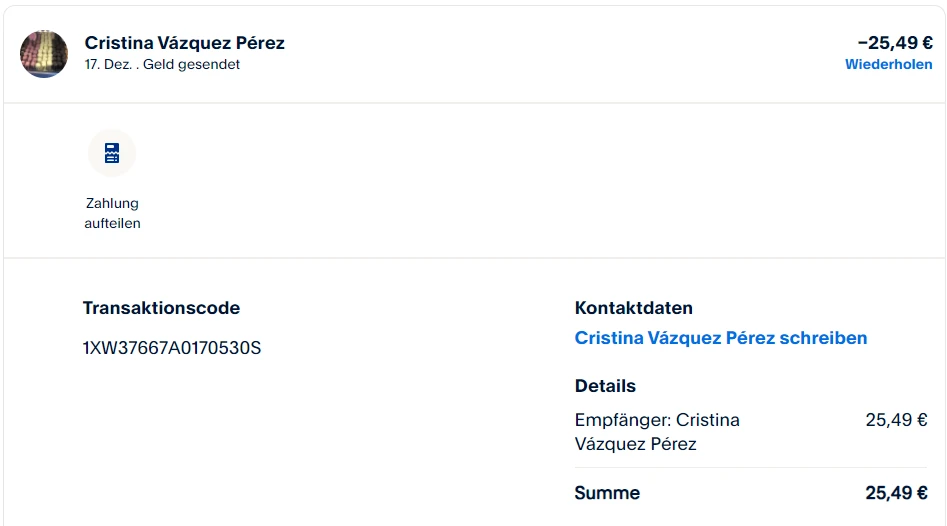Click the −25,49 € header amount

point(894,43)
